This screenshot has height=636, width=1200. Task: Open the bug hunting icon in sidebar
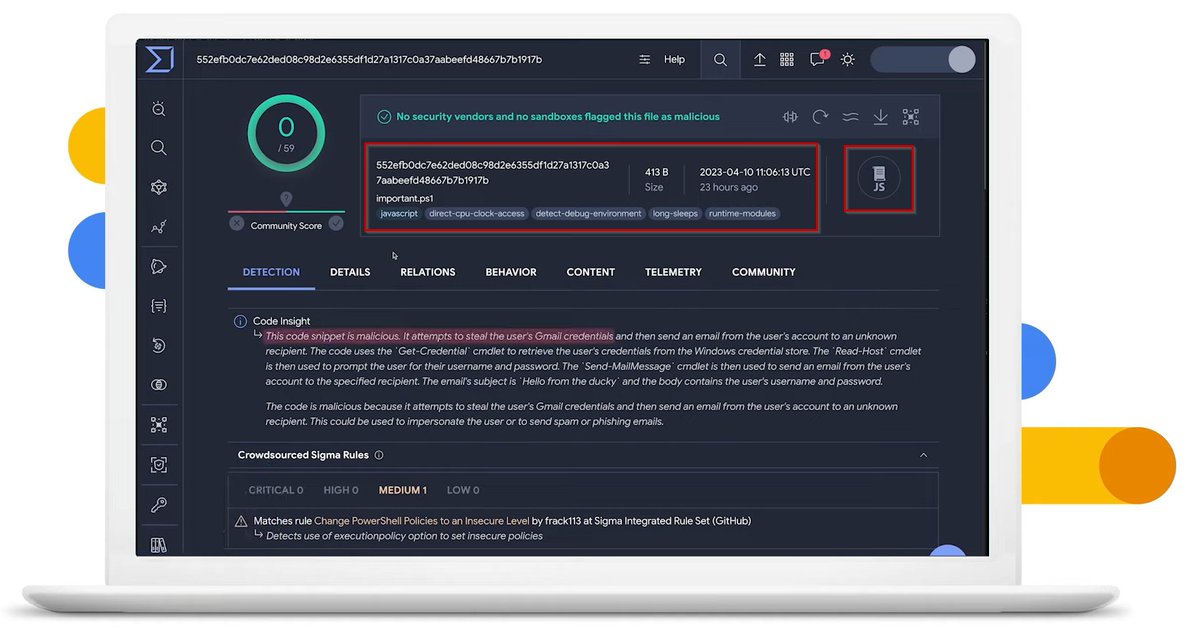tap(158, 109)
